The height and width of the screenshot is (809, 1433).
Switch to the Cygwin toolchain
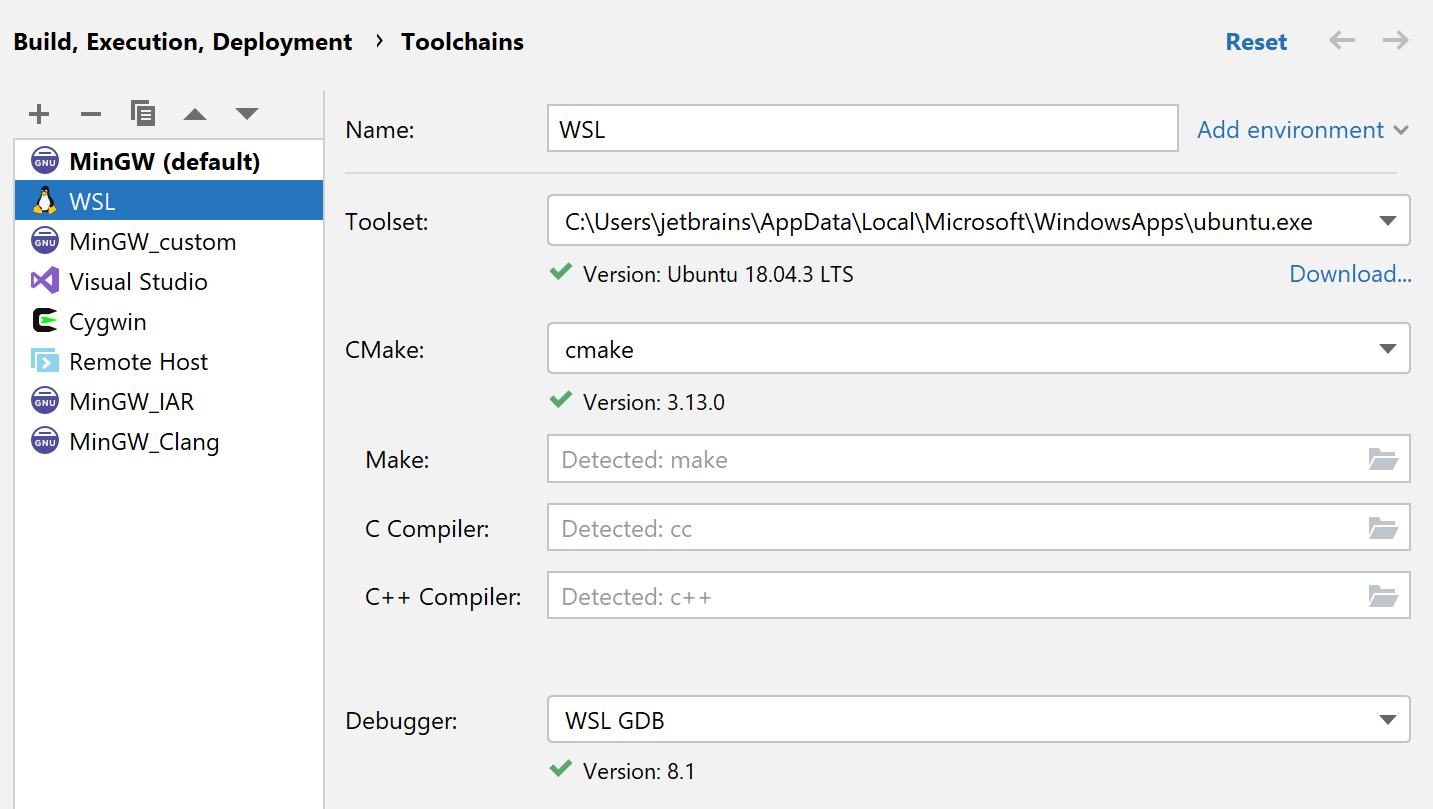pos(109,321)
